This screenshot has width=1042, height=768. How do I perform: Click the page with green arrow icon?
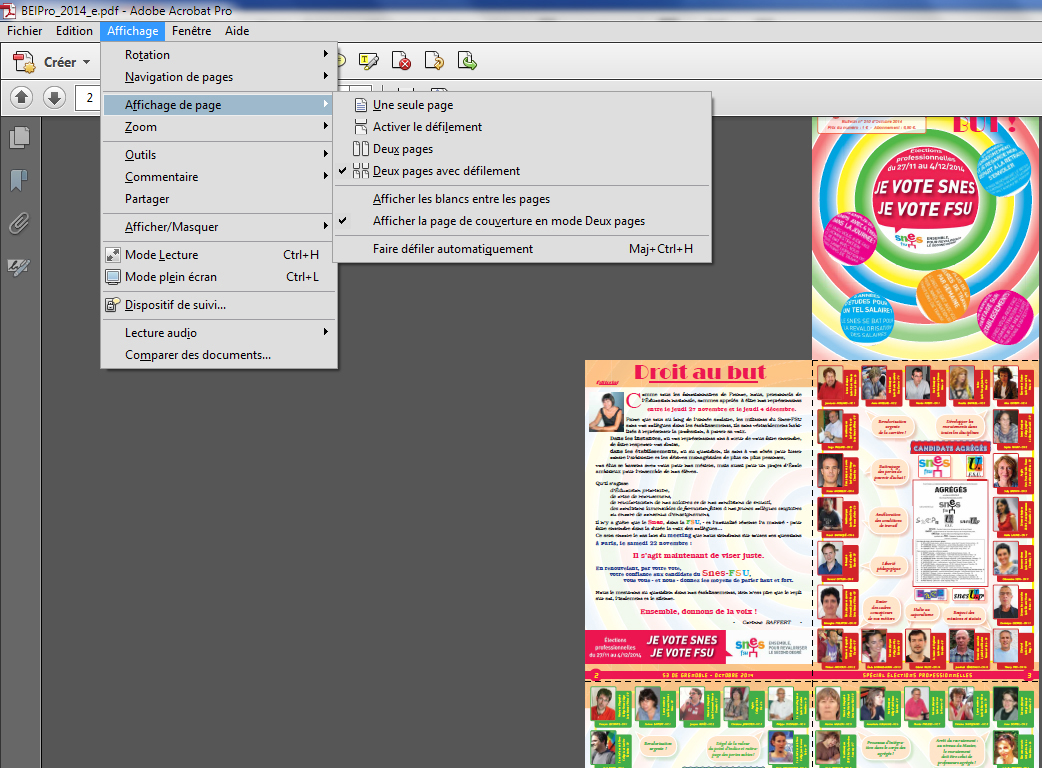(467, 62)
